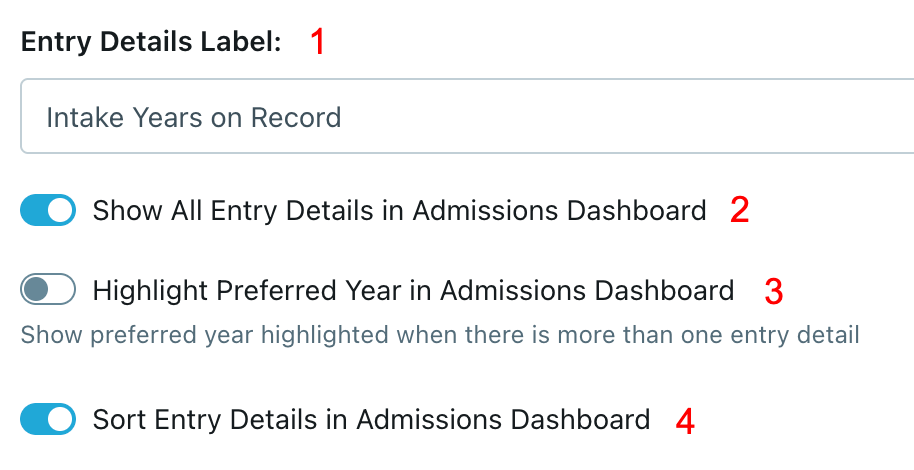
Task: Click the grey knob of Highlight Preferred switch
Action: [x=35, y=291]
